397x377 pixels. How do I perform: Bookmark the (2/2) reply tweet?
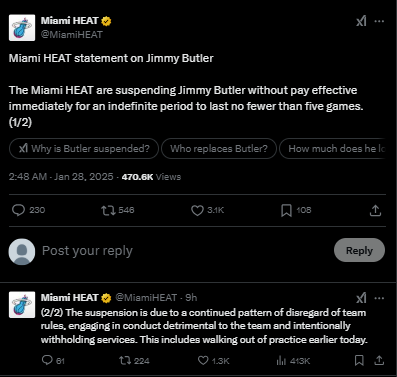[x=359, y=360]
